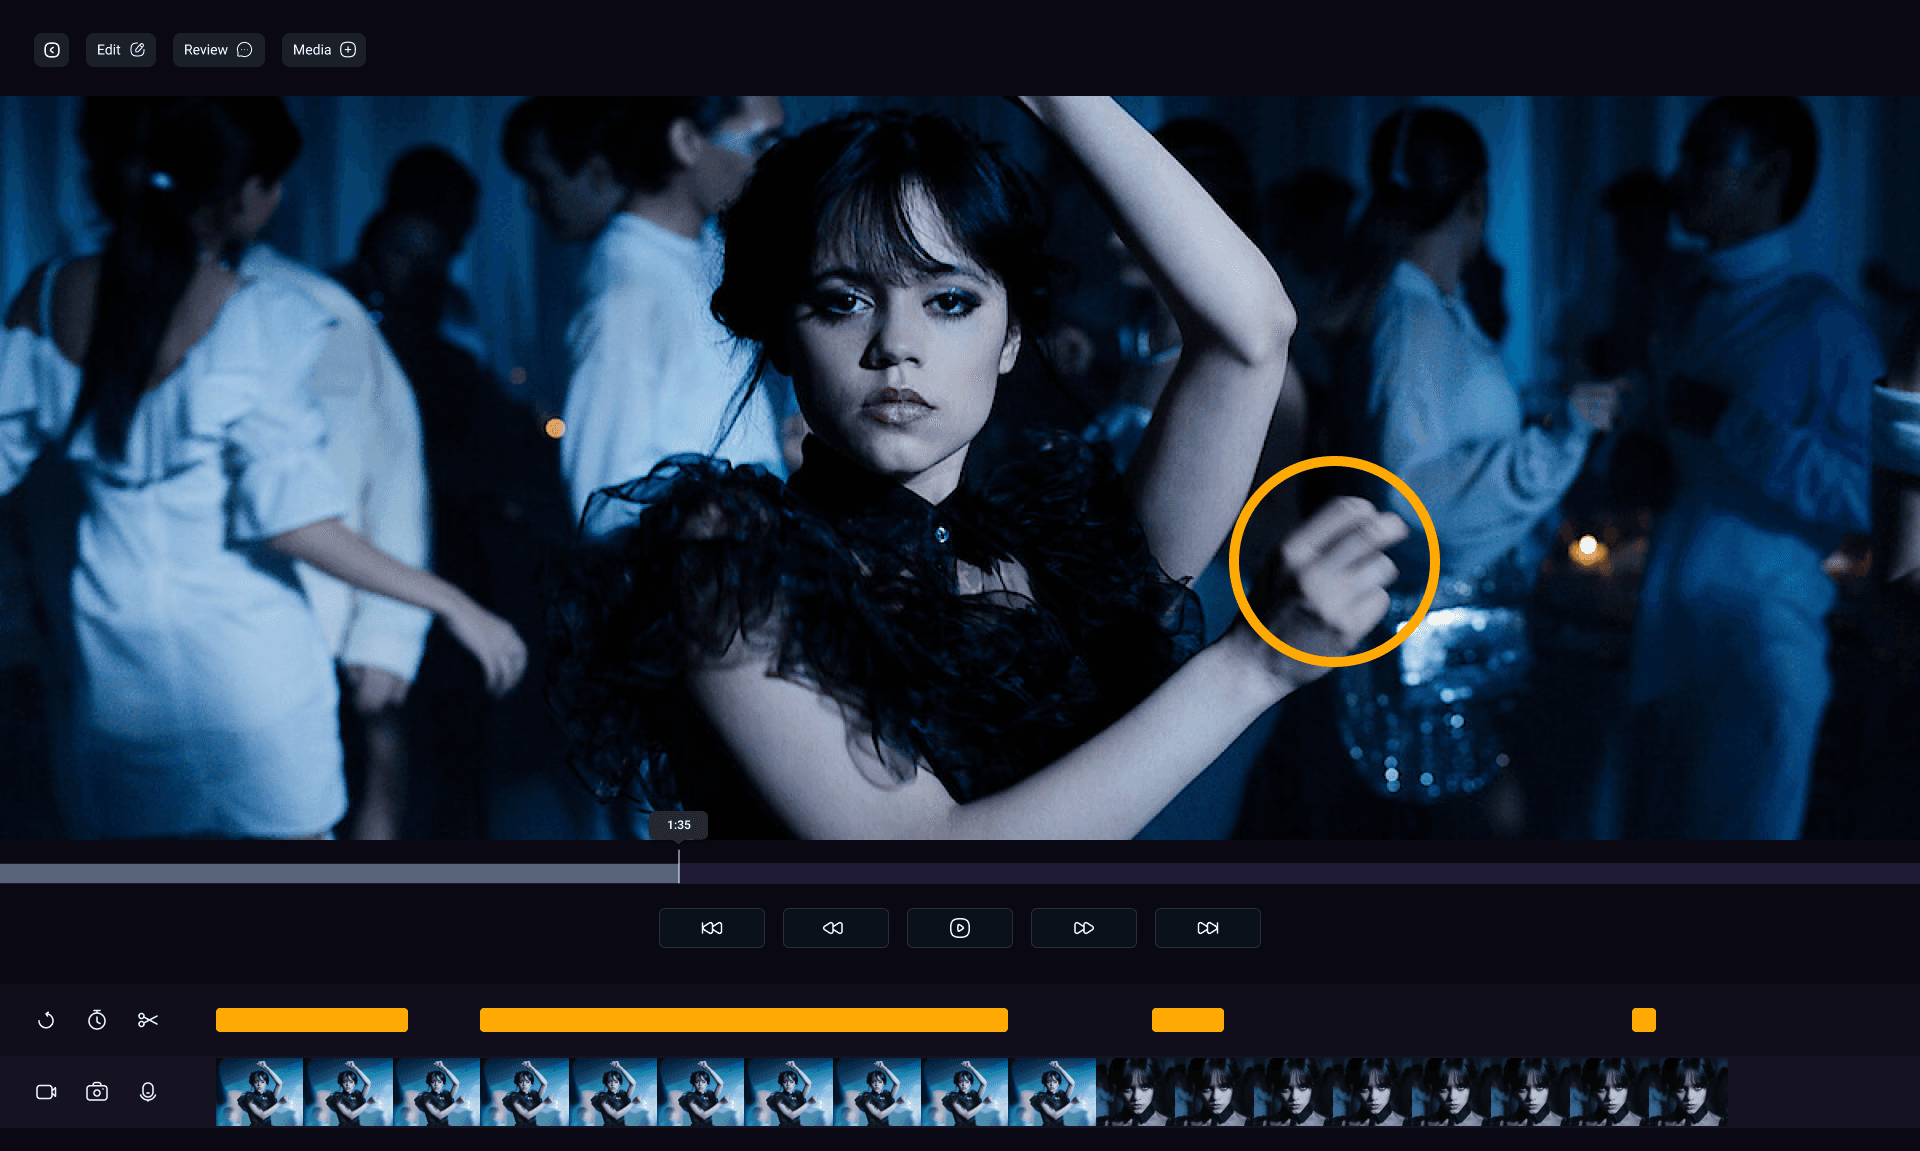The height and width of the screenshot is (1151, 1920).
Task: Click the first dark close-up filmstrip thumbnail
Action: 1136,1092
